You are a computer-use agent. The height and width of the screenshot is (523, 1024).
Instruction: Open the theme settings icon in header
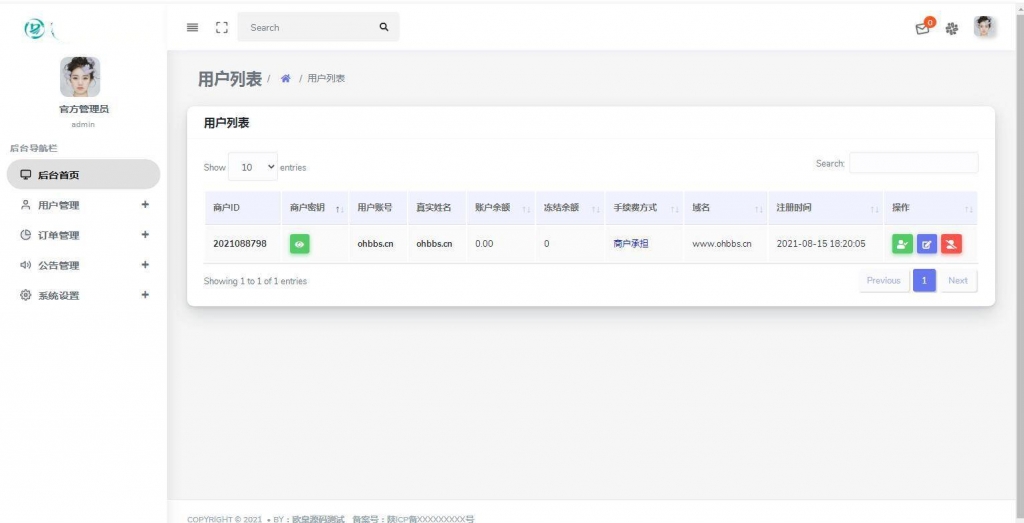coord(952,29)
